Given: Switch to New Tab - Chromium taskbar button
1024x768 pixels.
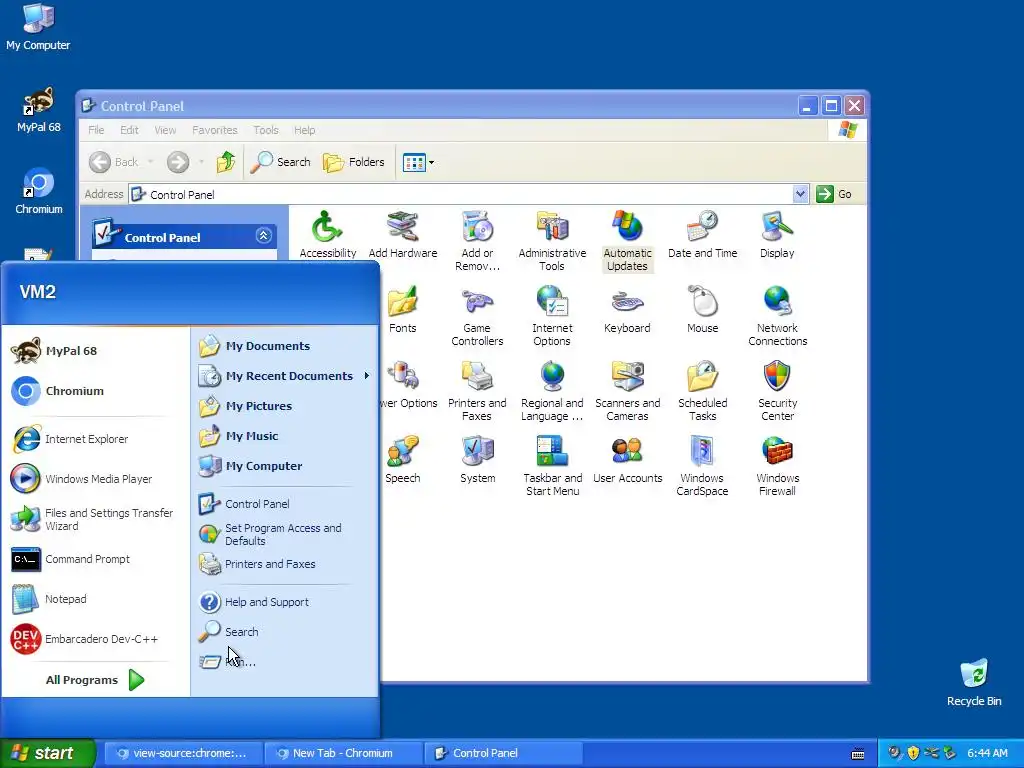Looking at the screenshot, I should pos(343,753).
